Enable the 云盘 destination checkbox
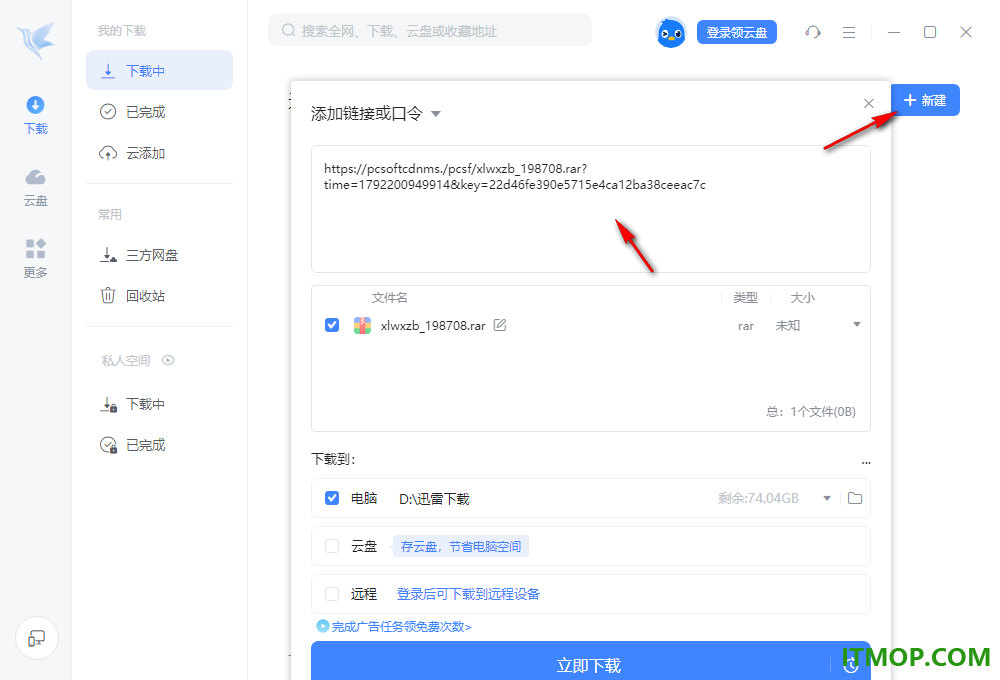Screen dimensions: 1000x680 point(332,546)
